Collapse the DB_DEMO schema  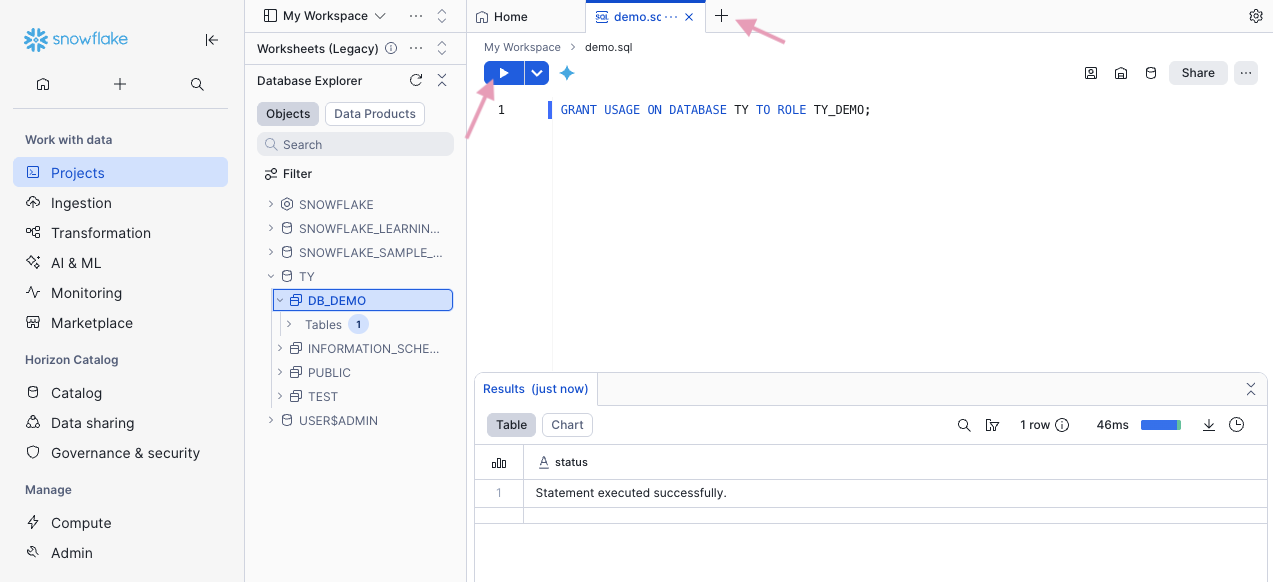pyautogui.click(x=281, y=300)
